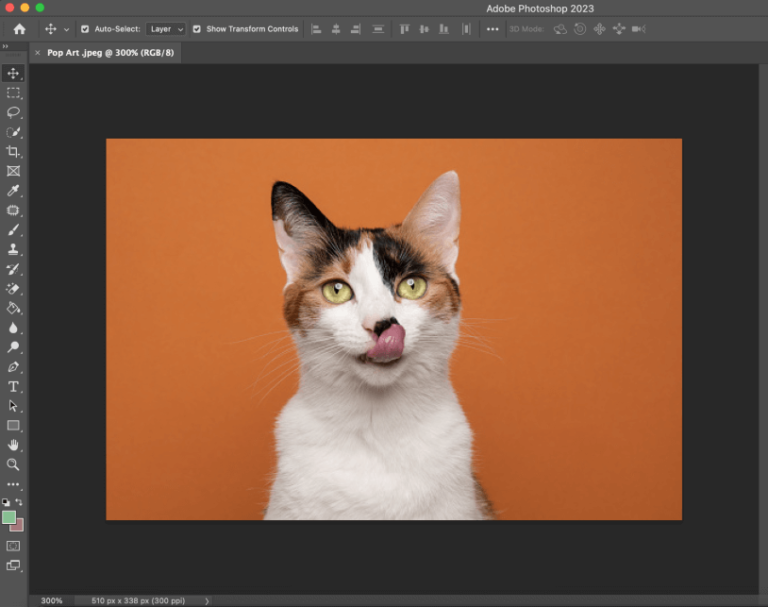The image size is (768, 607).
Task: Close the Pop Art .jpeg document tab
Action: pos(38,52)
